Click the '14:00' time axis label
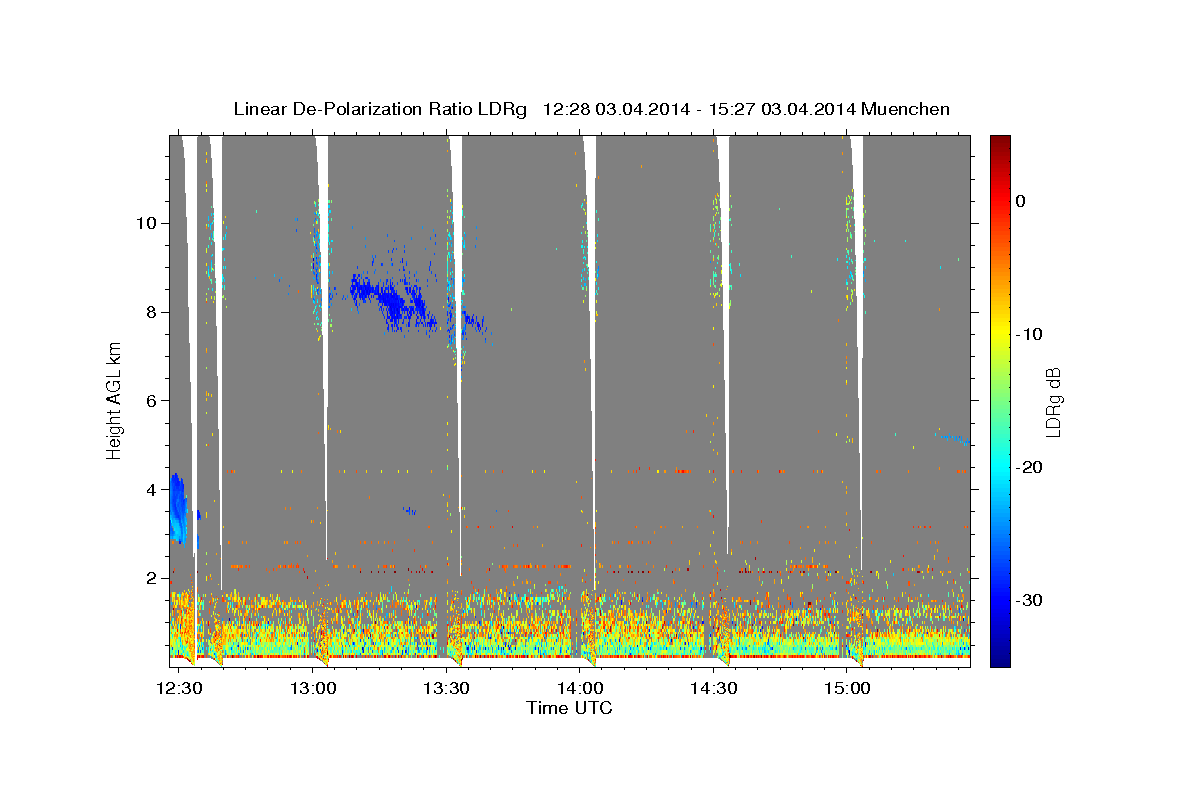 pos(580,688)
